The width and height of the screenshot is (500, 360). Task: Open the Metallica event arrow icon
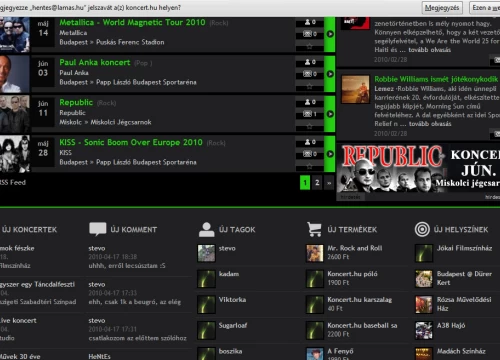pyautogui.click(x=330, y=34)
